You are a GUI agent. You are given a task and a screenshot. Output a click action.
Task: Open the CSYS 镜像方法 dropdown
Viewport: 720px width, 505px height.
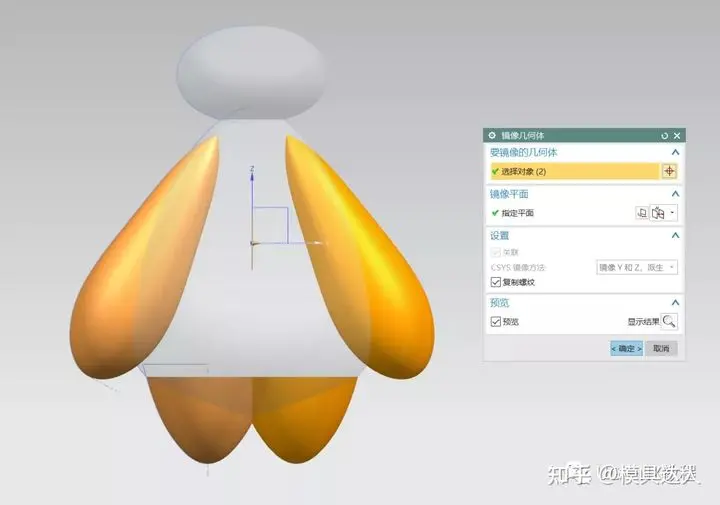[x=637, y=267]
